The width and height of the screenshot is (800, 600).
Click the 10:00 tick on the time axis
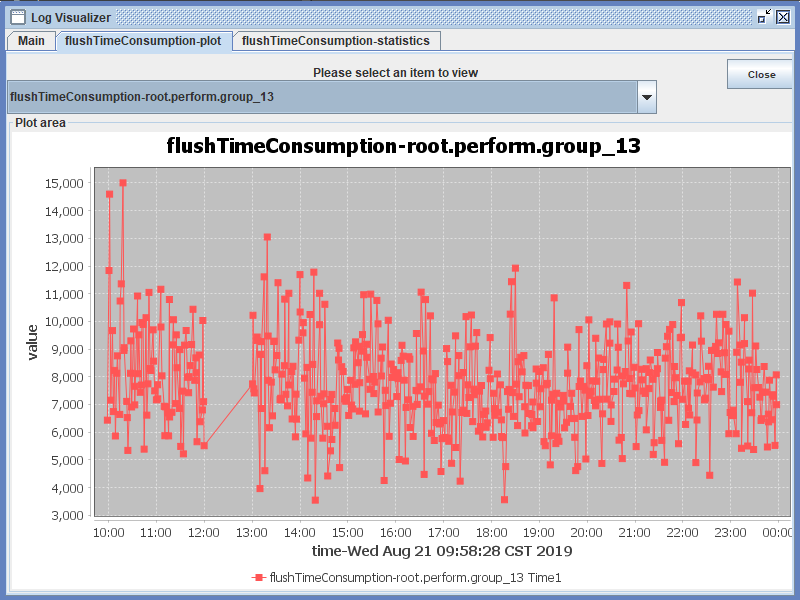point(108,532)
